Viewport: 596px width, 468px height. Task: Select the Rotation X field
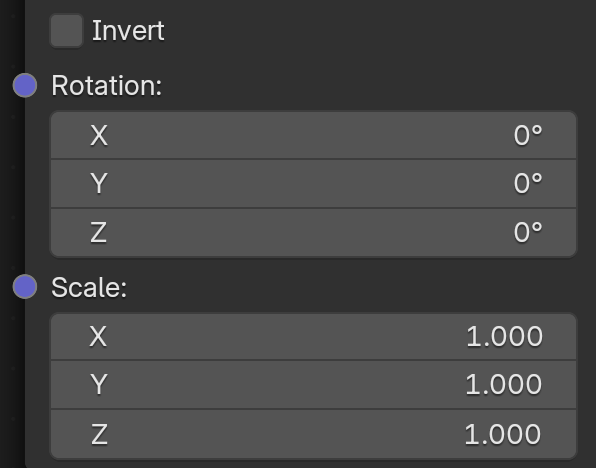click(314, 135)
